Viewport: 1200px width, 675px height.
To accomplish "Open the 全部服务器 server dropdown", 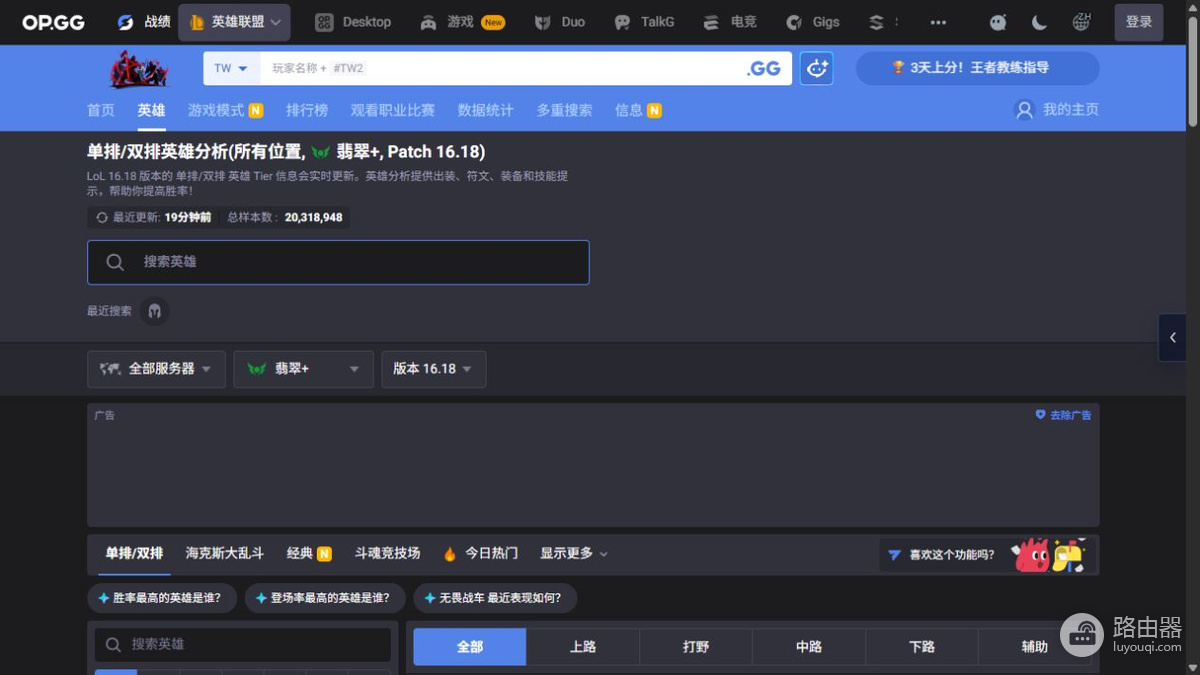I will point(155,369).
